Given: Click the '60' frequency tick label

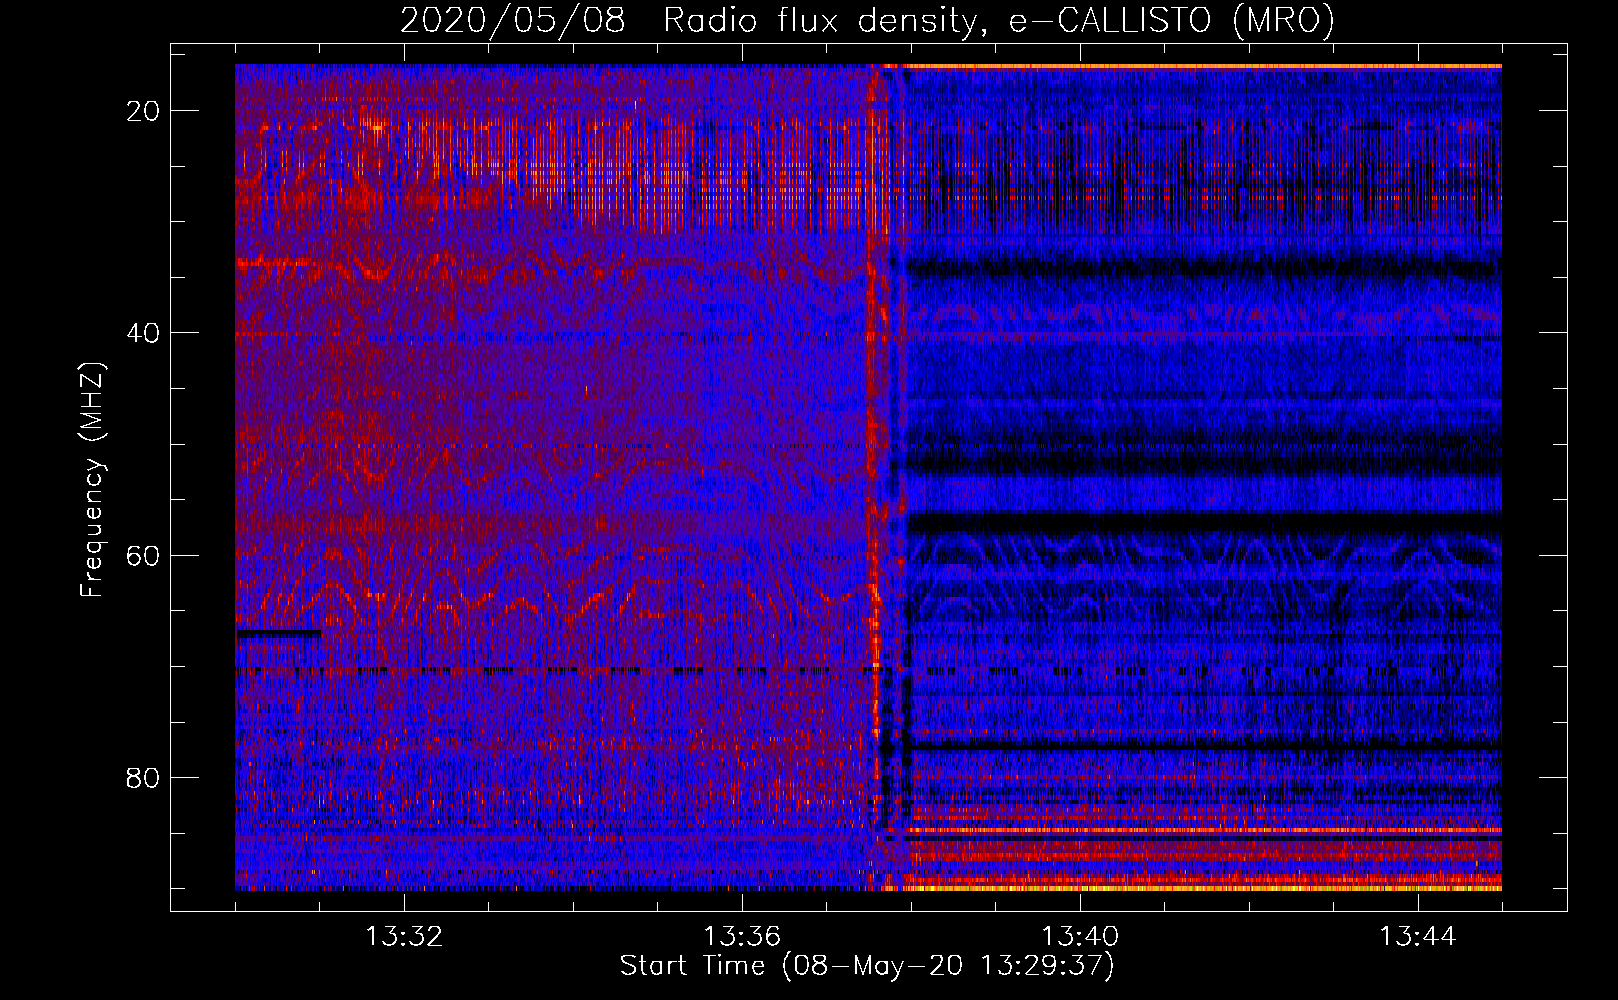Looking at the screenshot, I should point(144,555).
